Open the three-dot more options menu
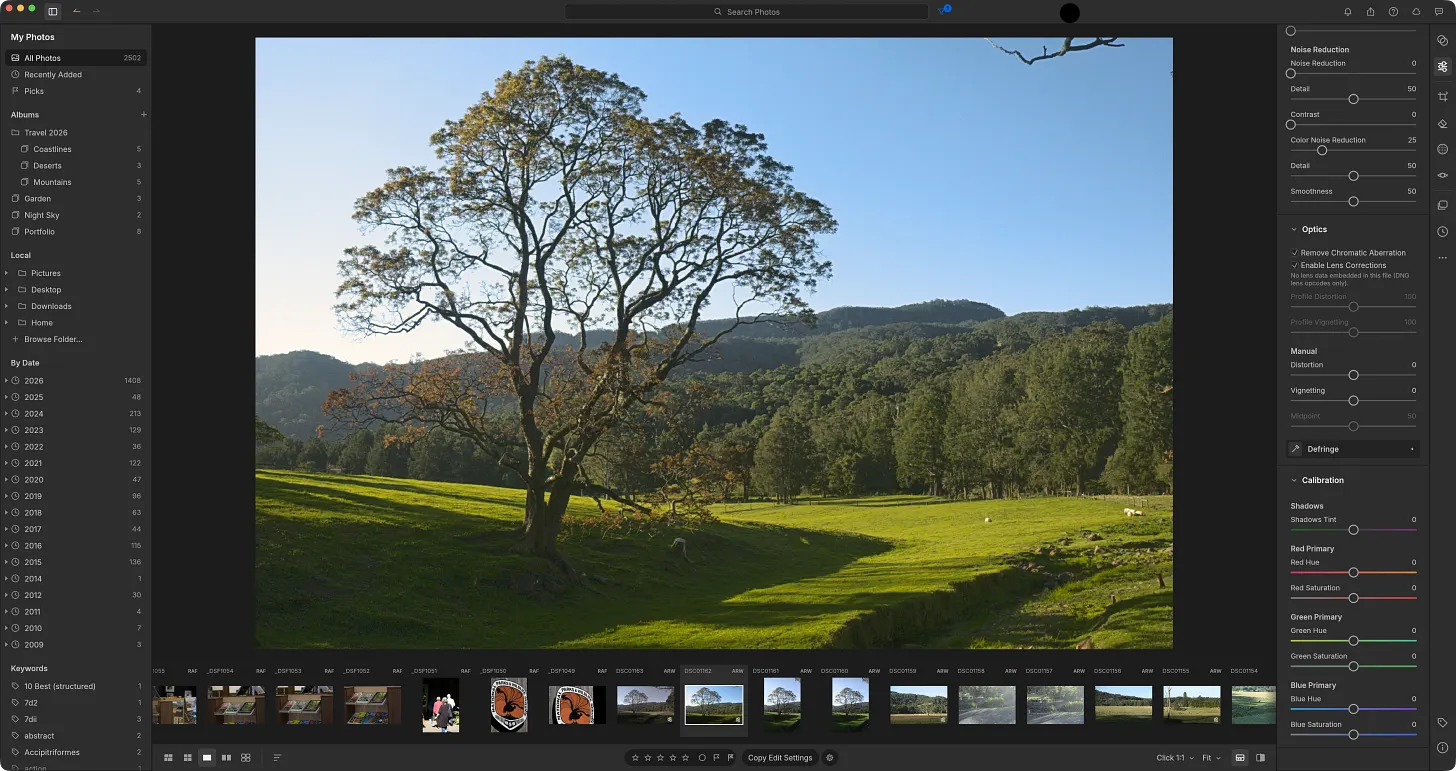This screenshot has height=771, width=1456. [1442, 258]
